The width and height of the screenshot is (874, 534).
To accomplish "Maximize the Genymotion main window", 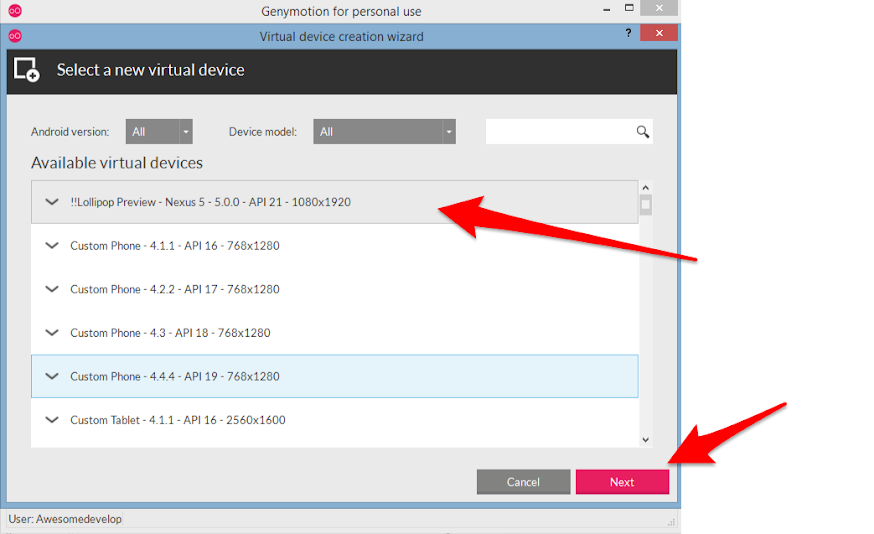I will click(629, 8).
